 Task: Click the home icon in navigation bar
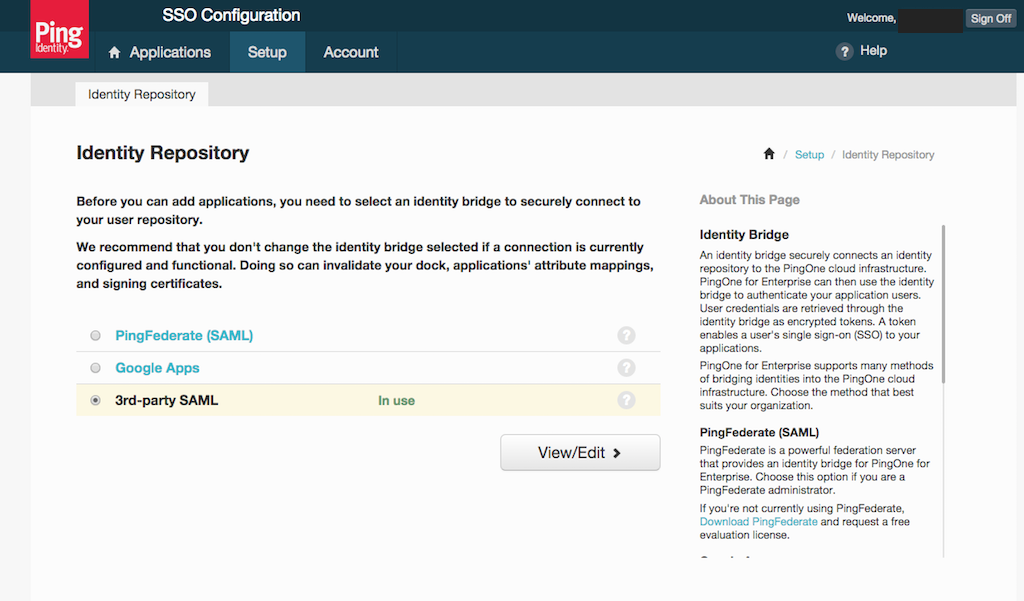click(113, 51)
